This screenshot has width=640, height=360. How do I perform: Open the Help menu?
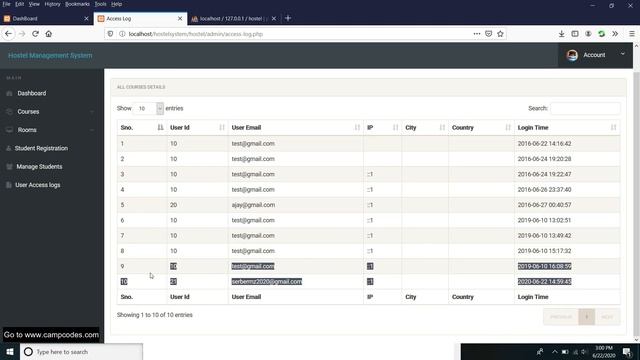click(x=116, y=4)
